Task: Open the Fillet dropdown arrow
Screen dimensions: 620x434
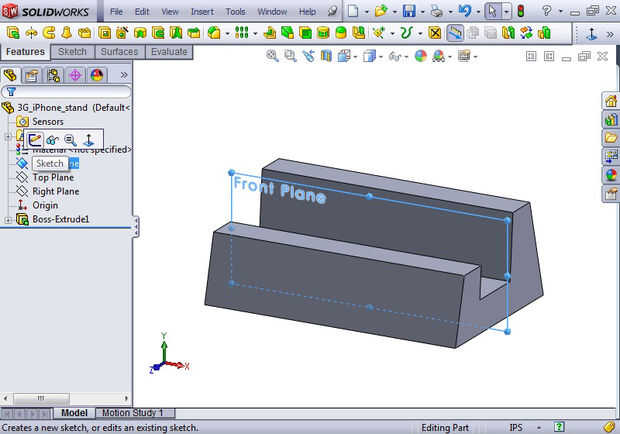Action: click(227, 33)
